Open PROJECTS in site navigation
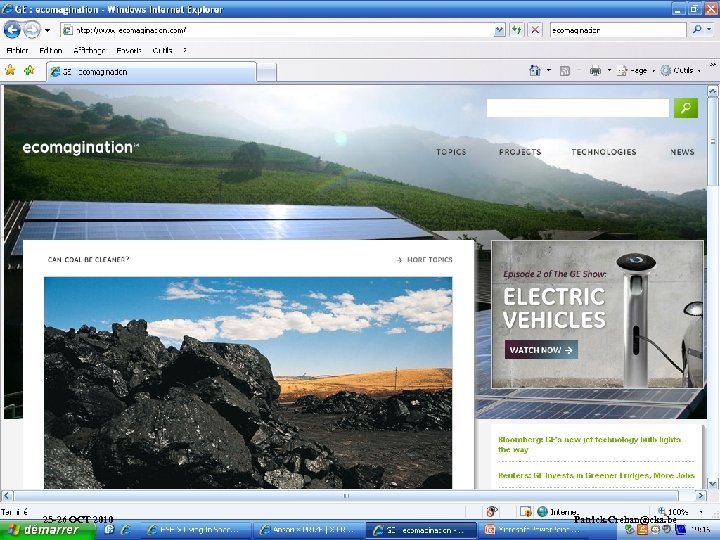 coord(520,152)
